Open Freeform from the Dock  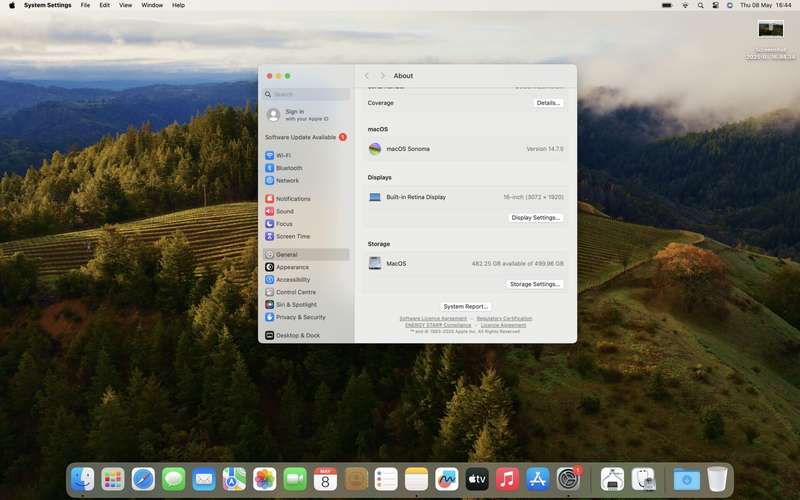point(447,480)
